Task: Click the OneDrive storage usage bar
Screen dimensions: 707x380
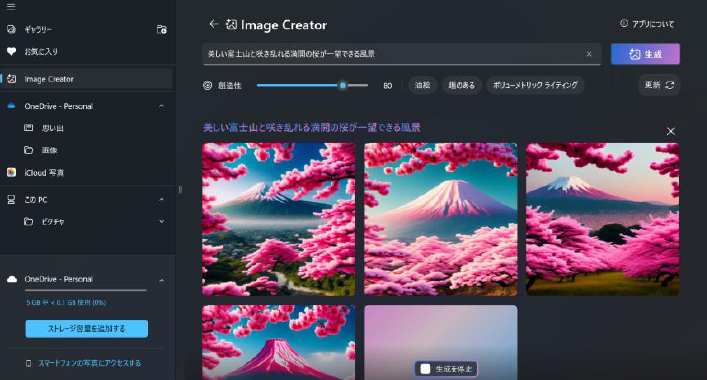Action: click(x=86, y=290)
